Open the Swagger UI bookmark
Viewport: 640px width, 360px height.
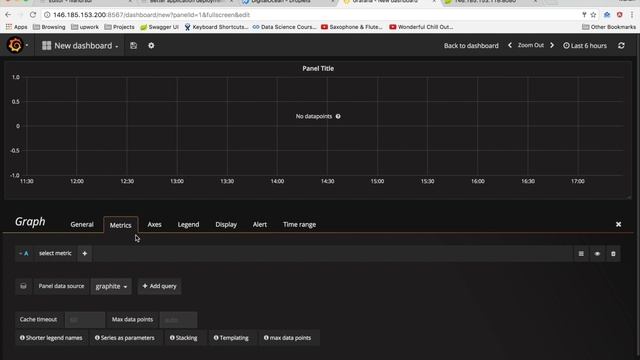pyautogui.click(x=160, y=27)
